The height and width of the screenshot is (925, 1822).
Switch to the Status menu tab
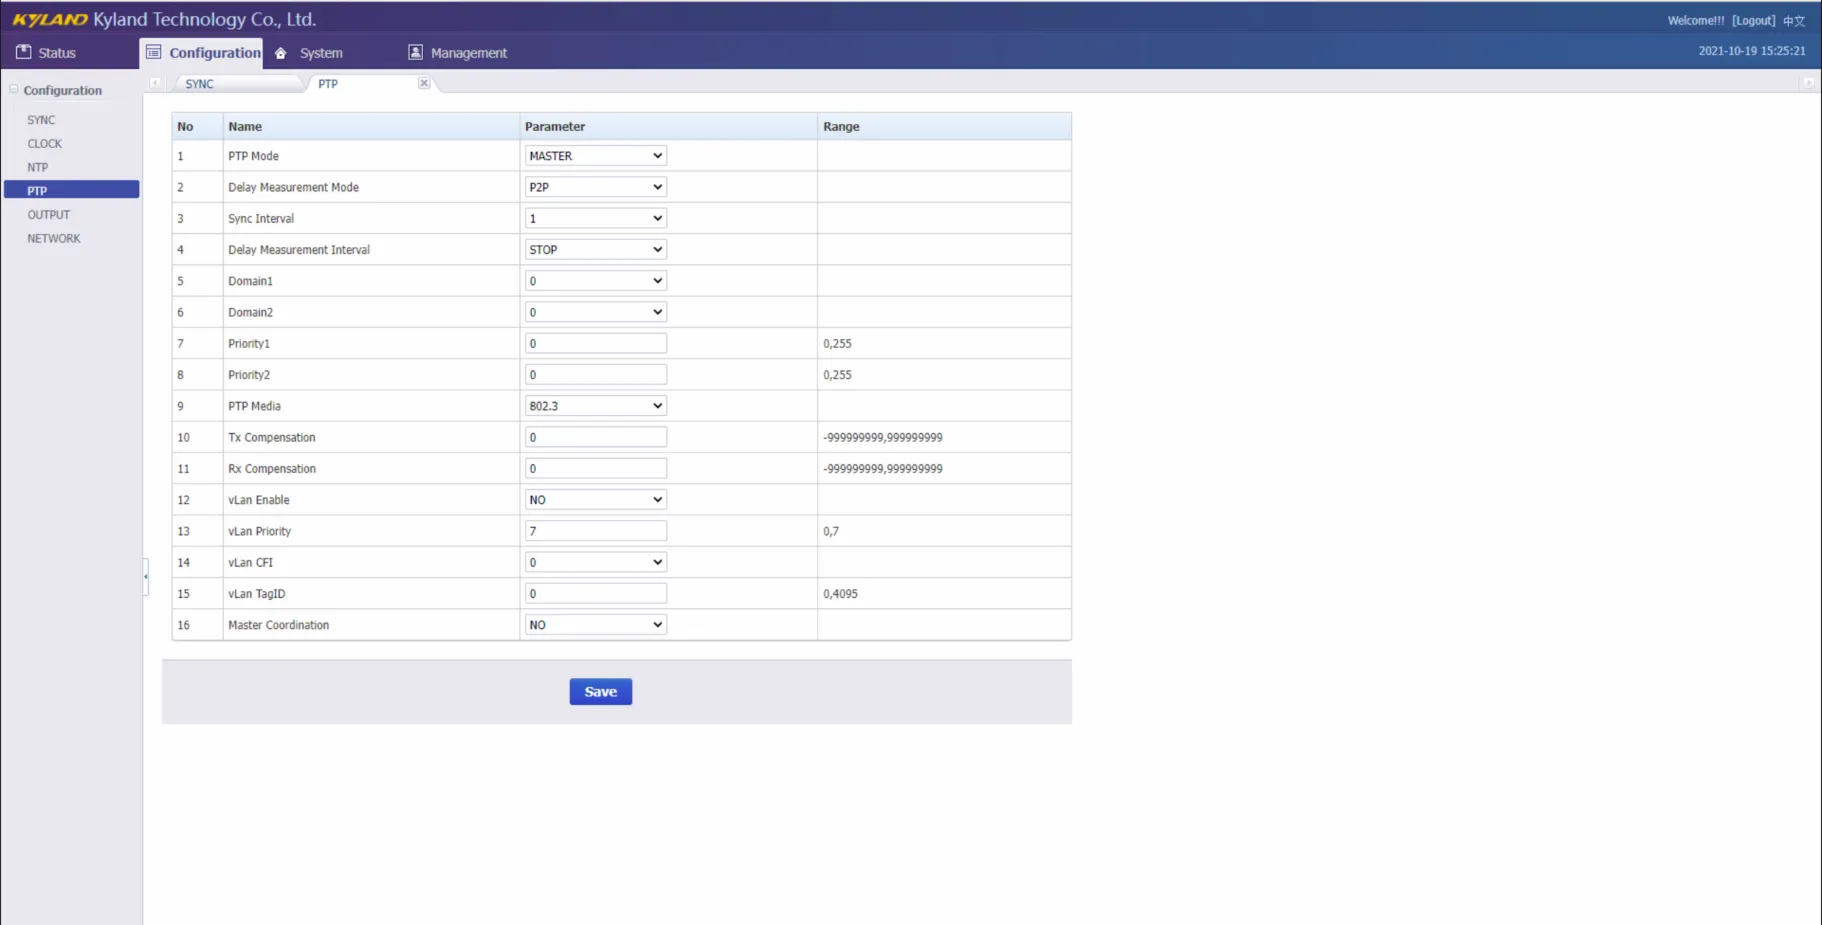46,53
